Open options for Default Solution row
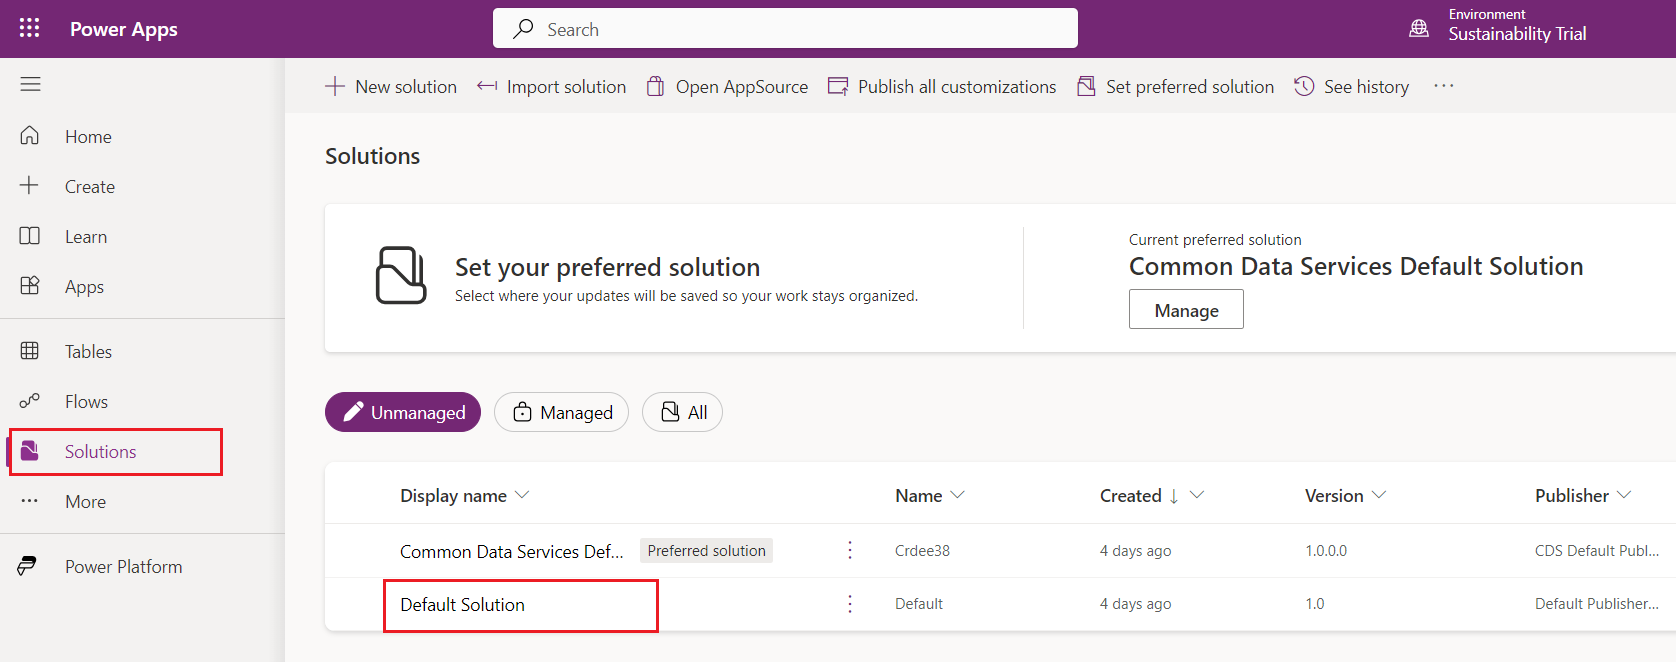1676x662 pixels. [x=850, y=604]
